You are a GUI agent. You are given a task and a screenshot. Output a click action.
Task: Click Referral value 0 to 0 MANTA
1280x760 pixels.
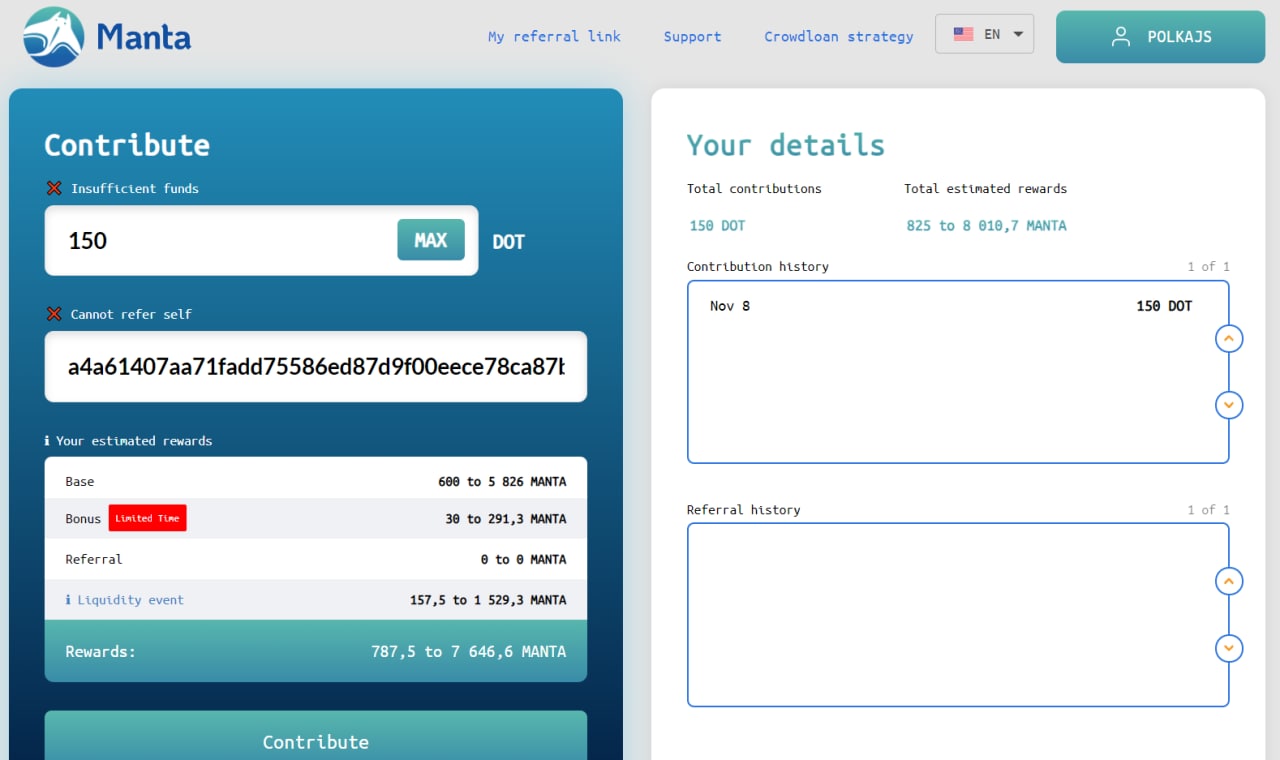[523, 559]
